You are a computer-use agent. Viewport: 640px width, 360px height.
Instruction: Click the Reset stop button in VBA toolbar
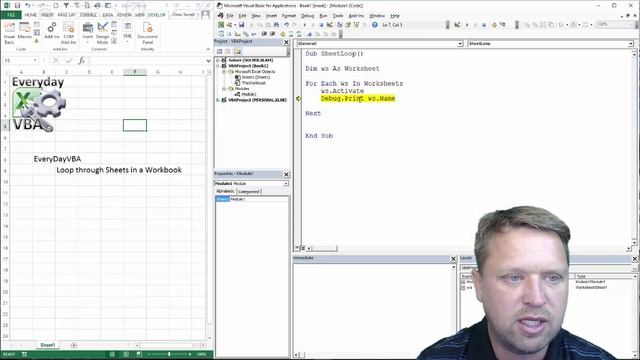coord(321,25)
